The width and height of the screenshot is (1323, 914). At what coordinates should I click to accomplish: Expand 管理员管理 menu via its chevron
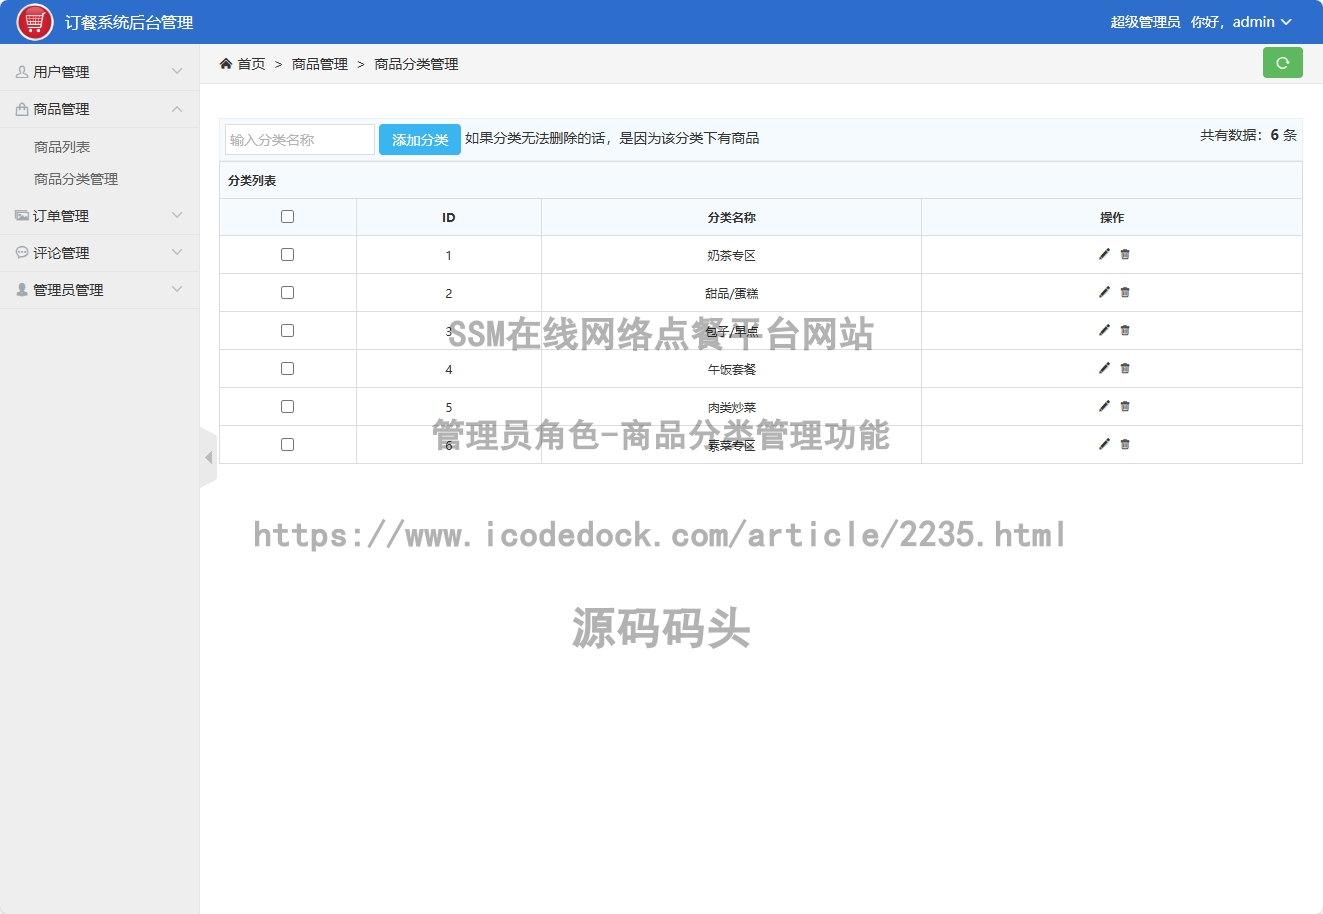click(x=177, y=290)
